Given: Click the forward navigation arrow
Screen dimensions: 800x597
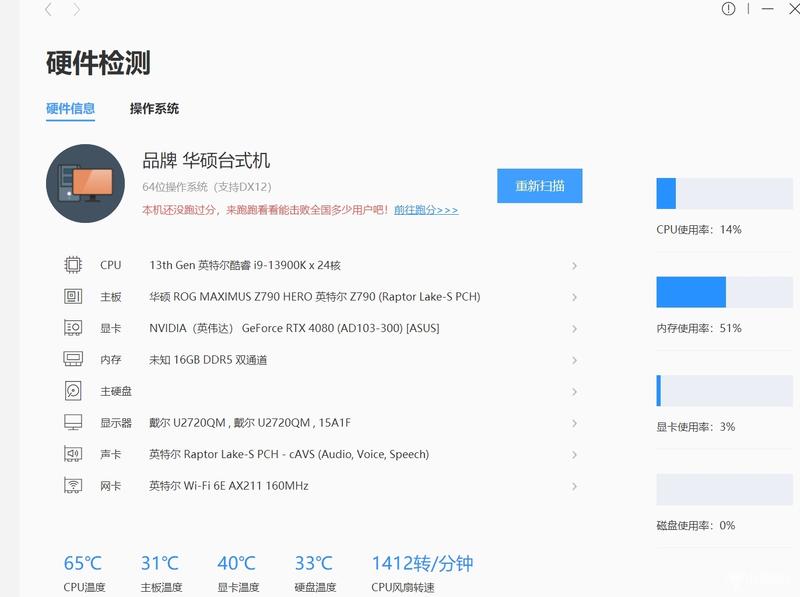Looking at the screenshot, I should [x=76, y=9].
